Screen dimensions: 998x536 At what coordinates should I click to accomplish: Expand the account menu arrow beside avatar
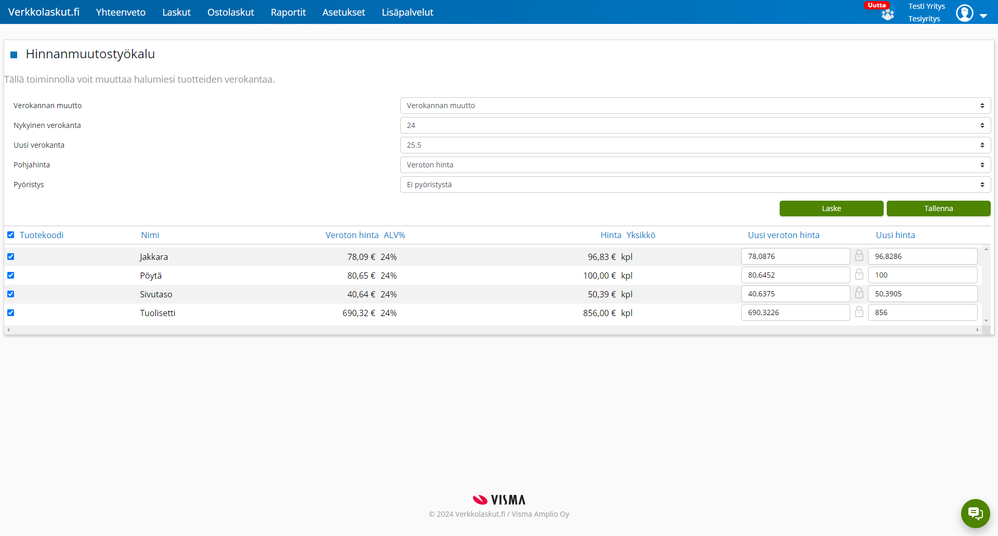pyautogui.click(x=983, y=16)
